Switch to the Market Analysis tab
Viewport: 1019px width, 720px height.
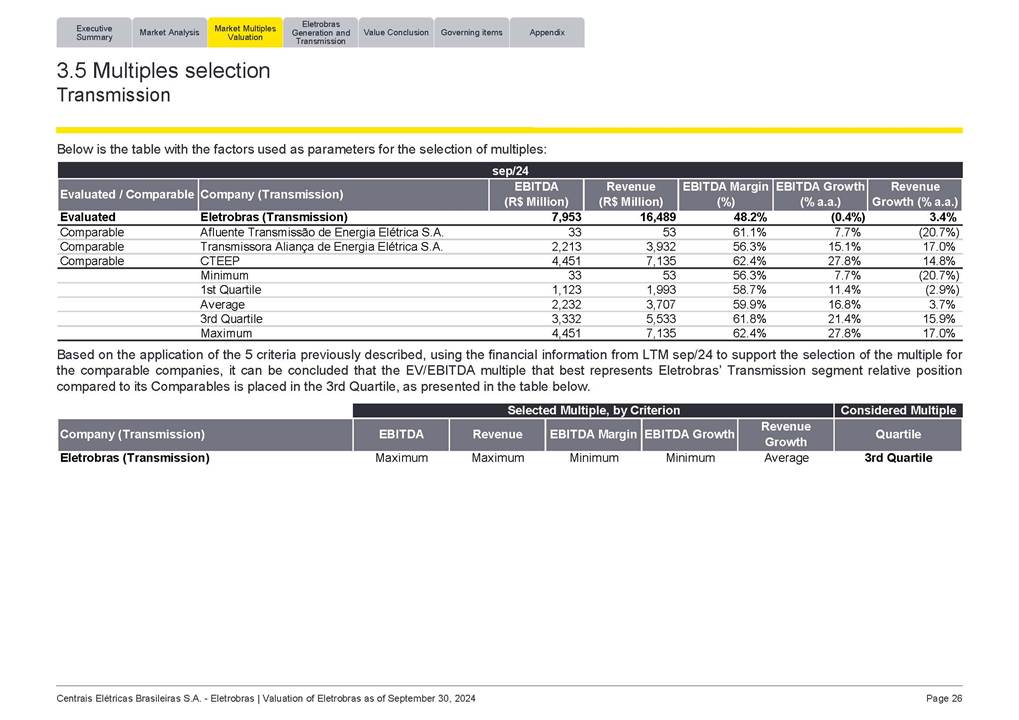click(x=169, y=32)
